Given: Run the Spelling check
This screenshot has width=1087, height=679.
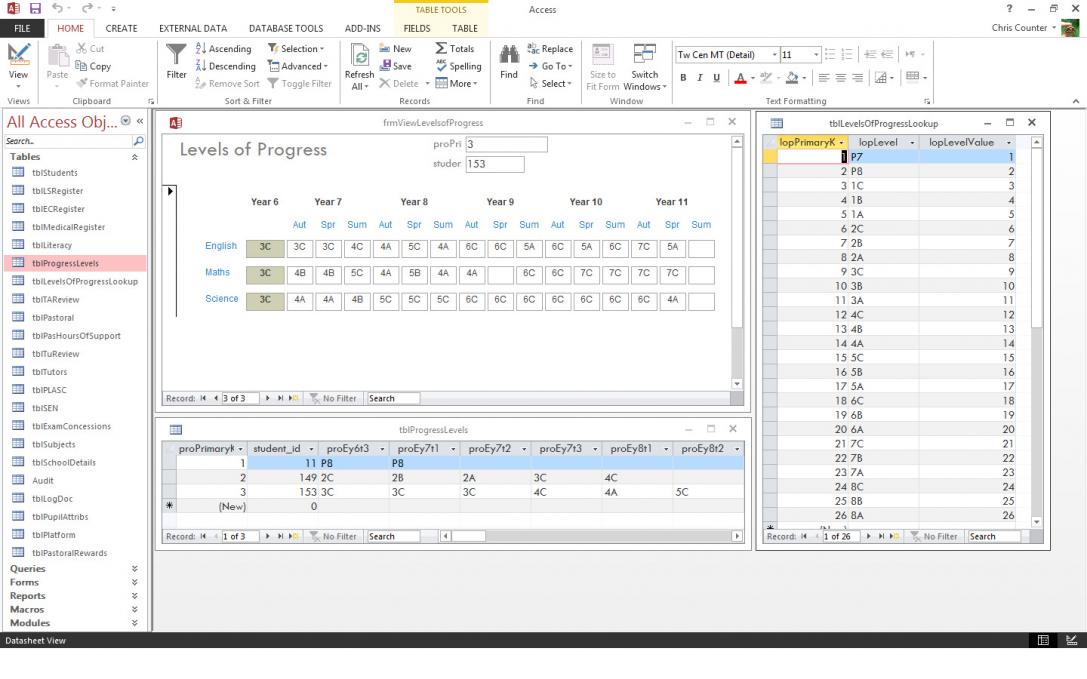Looking at the screenshot, I should tap(458, 67).
